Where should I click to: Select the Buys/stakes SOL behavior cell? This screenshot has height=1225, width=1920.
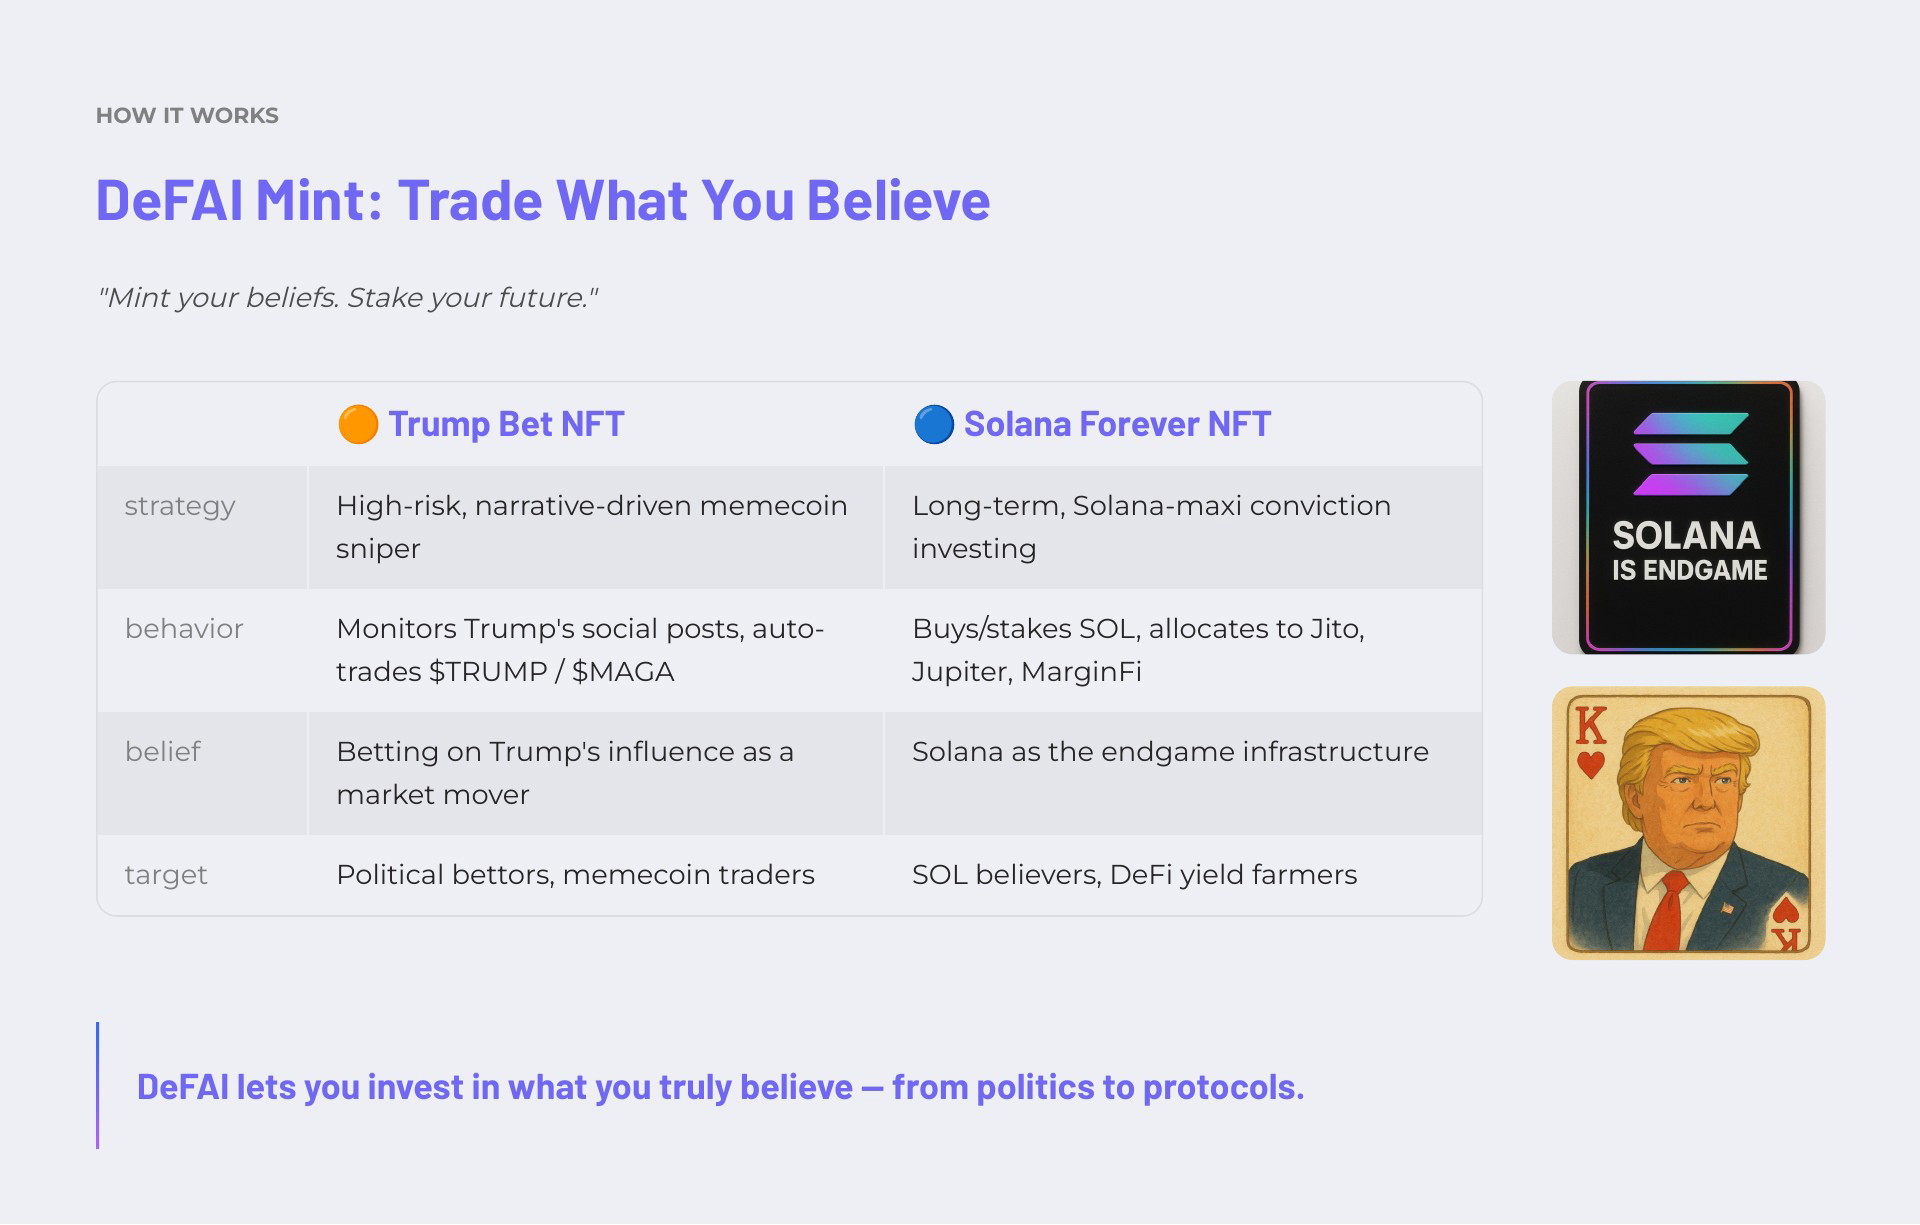(x=1183, y=650)
